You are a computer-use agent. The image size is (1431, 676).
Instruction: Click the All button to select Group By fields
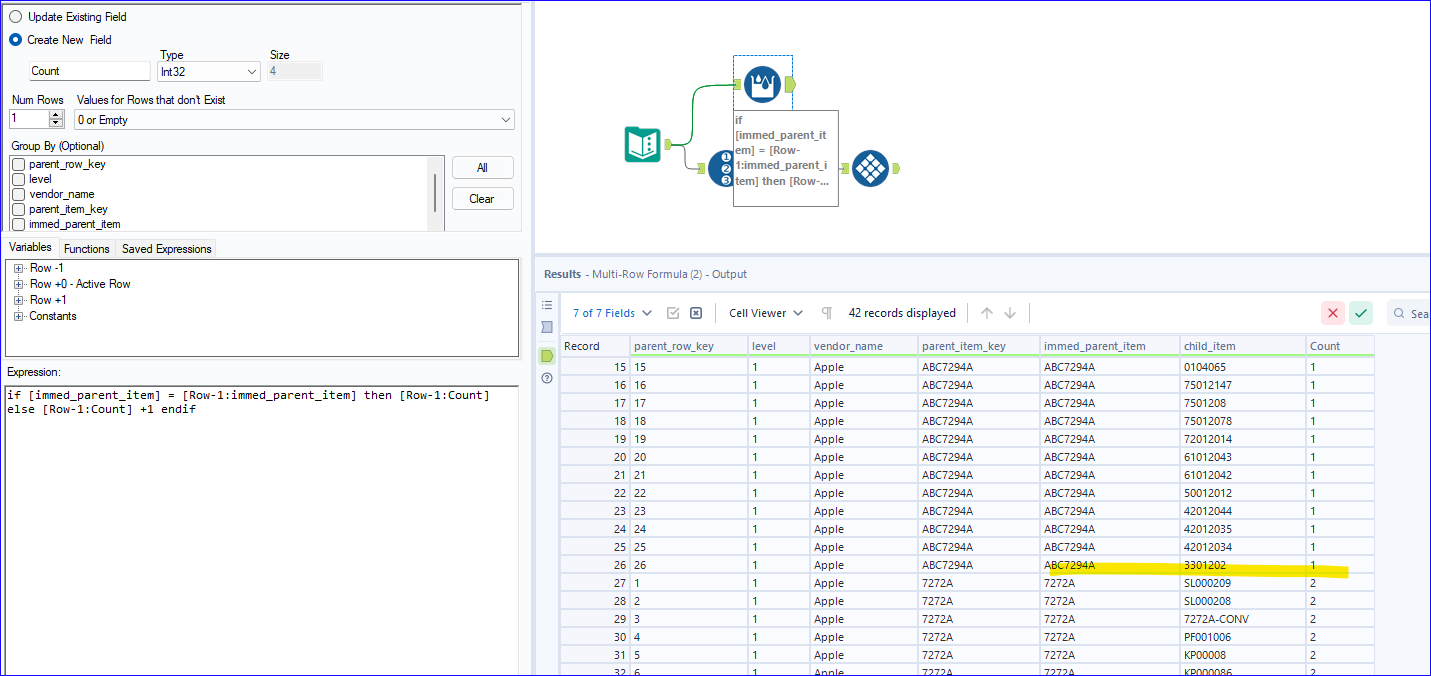click(x=482, y=167)
